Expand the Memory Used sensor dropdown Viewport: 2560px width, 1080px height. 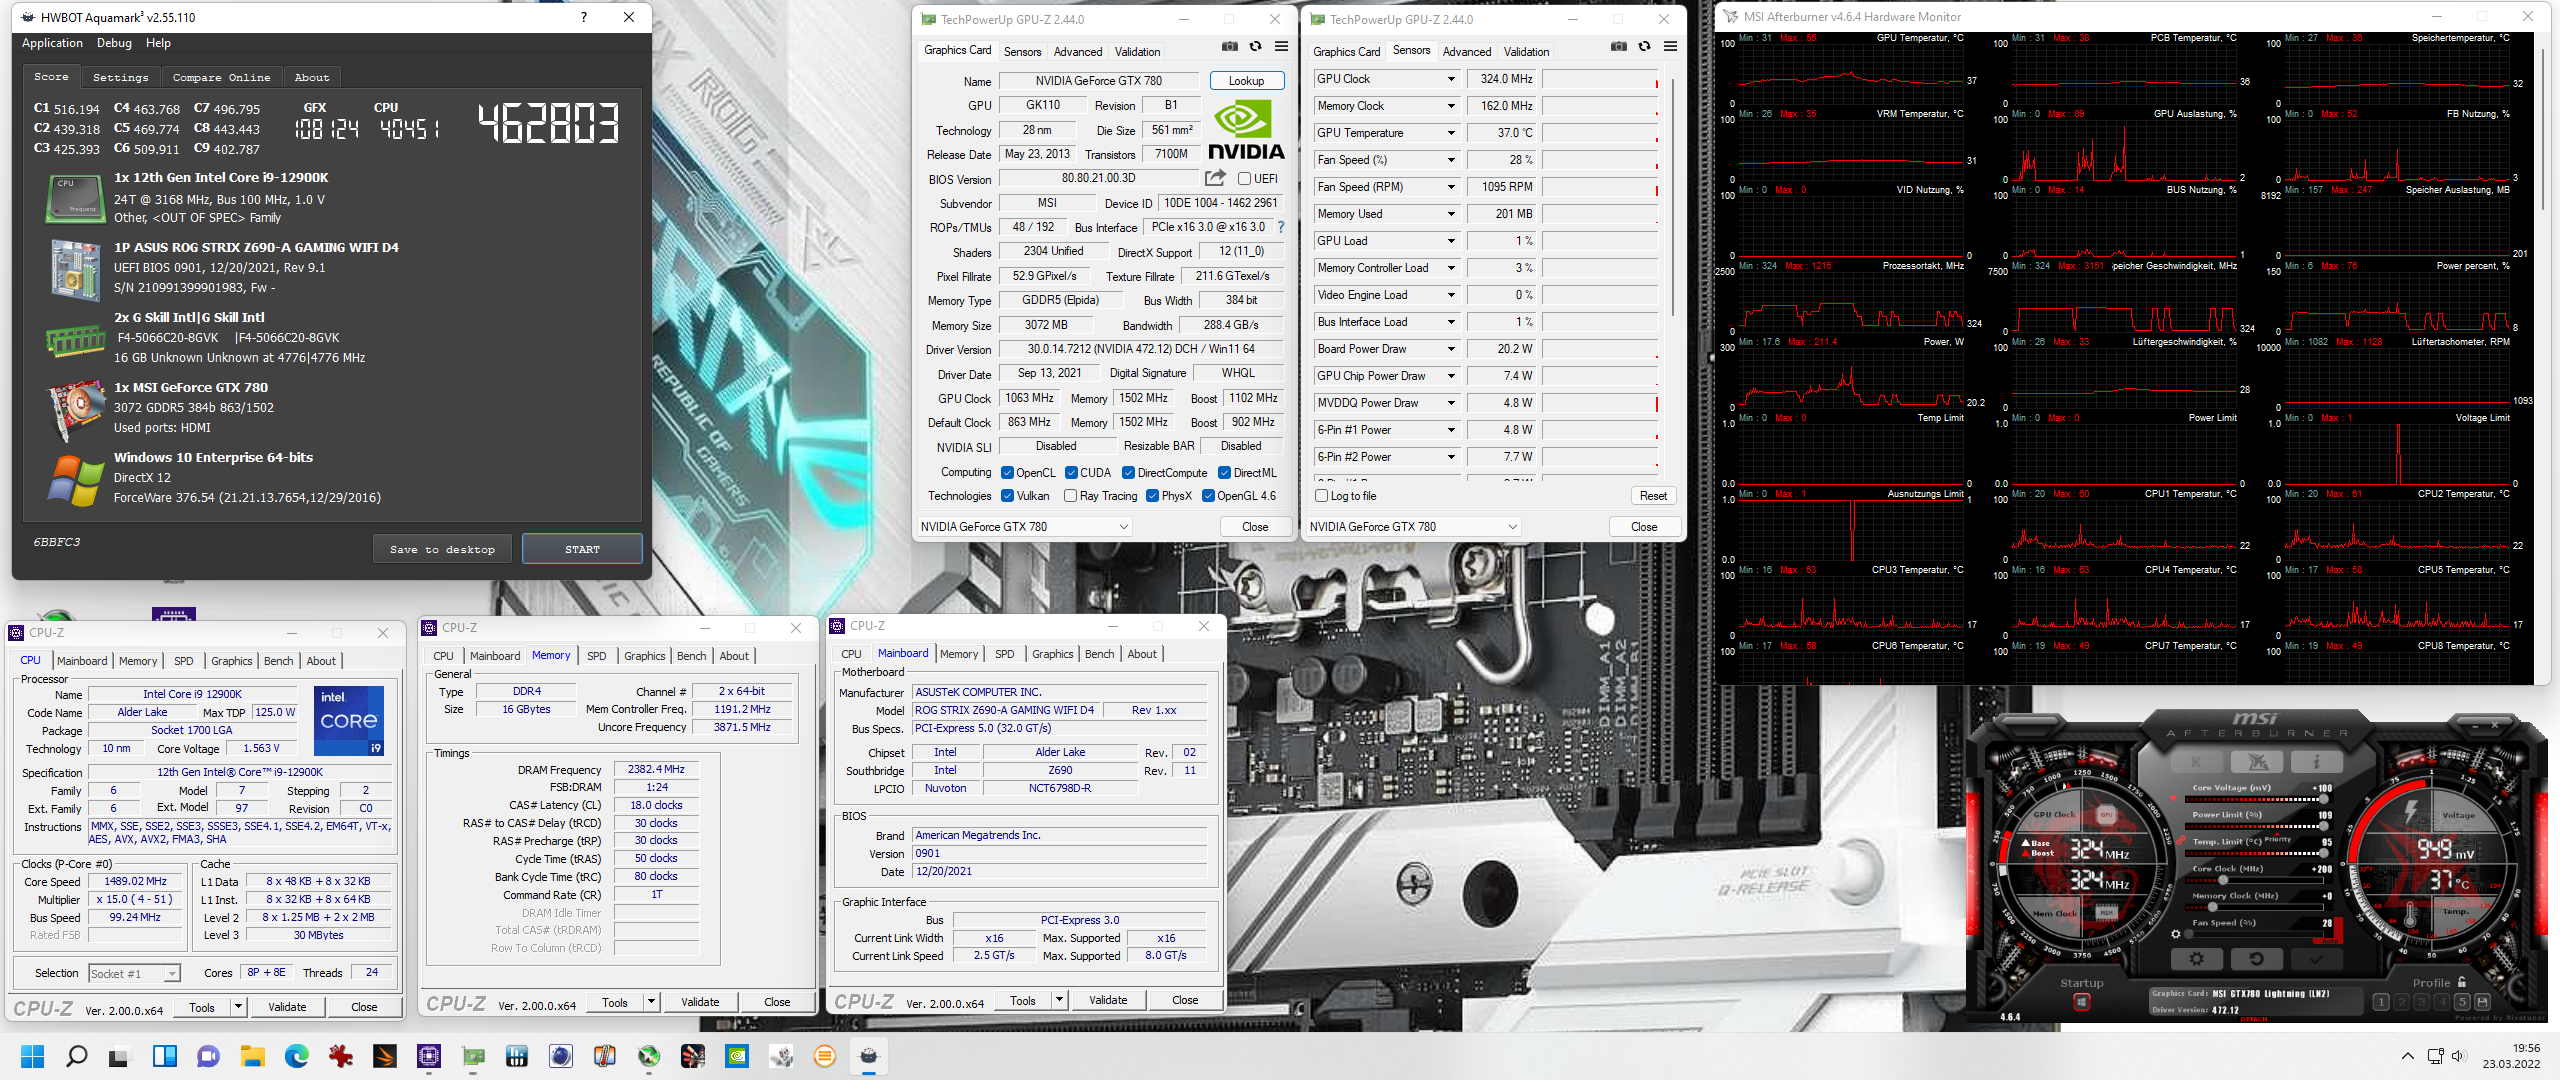click(1451, 214)
